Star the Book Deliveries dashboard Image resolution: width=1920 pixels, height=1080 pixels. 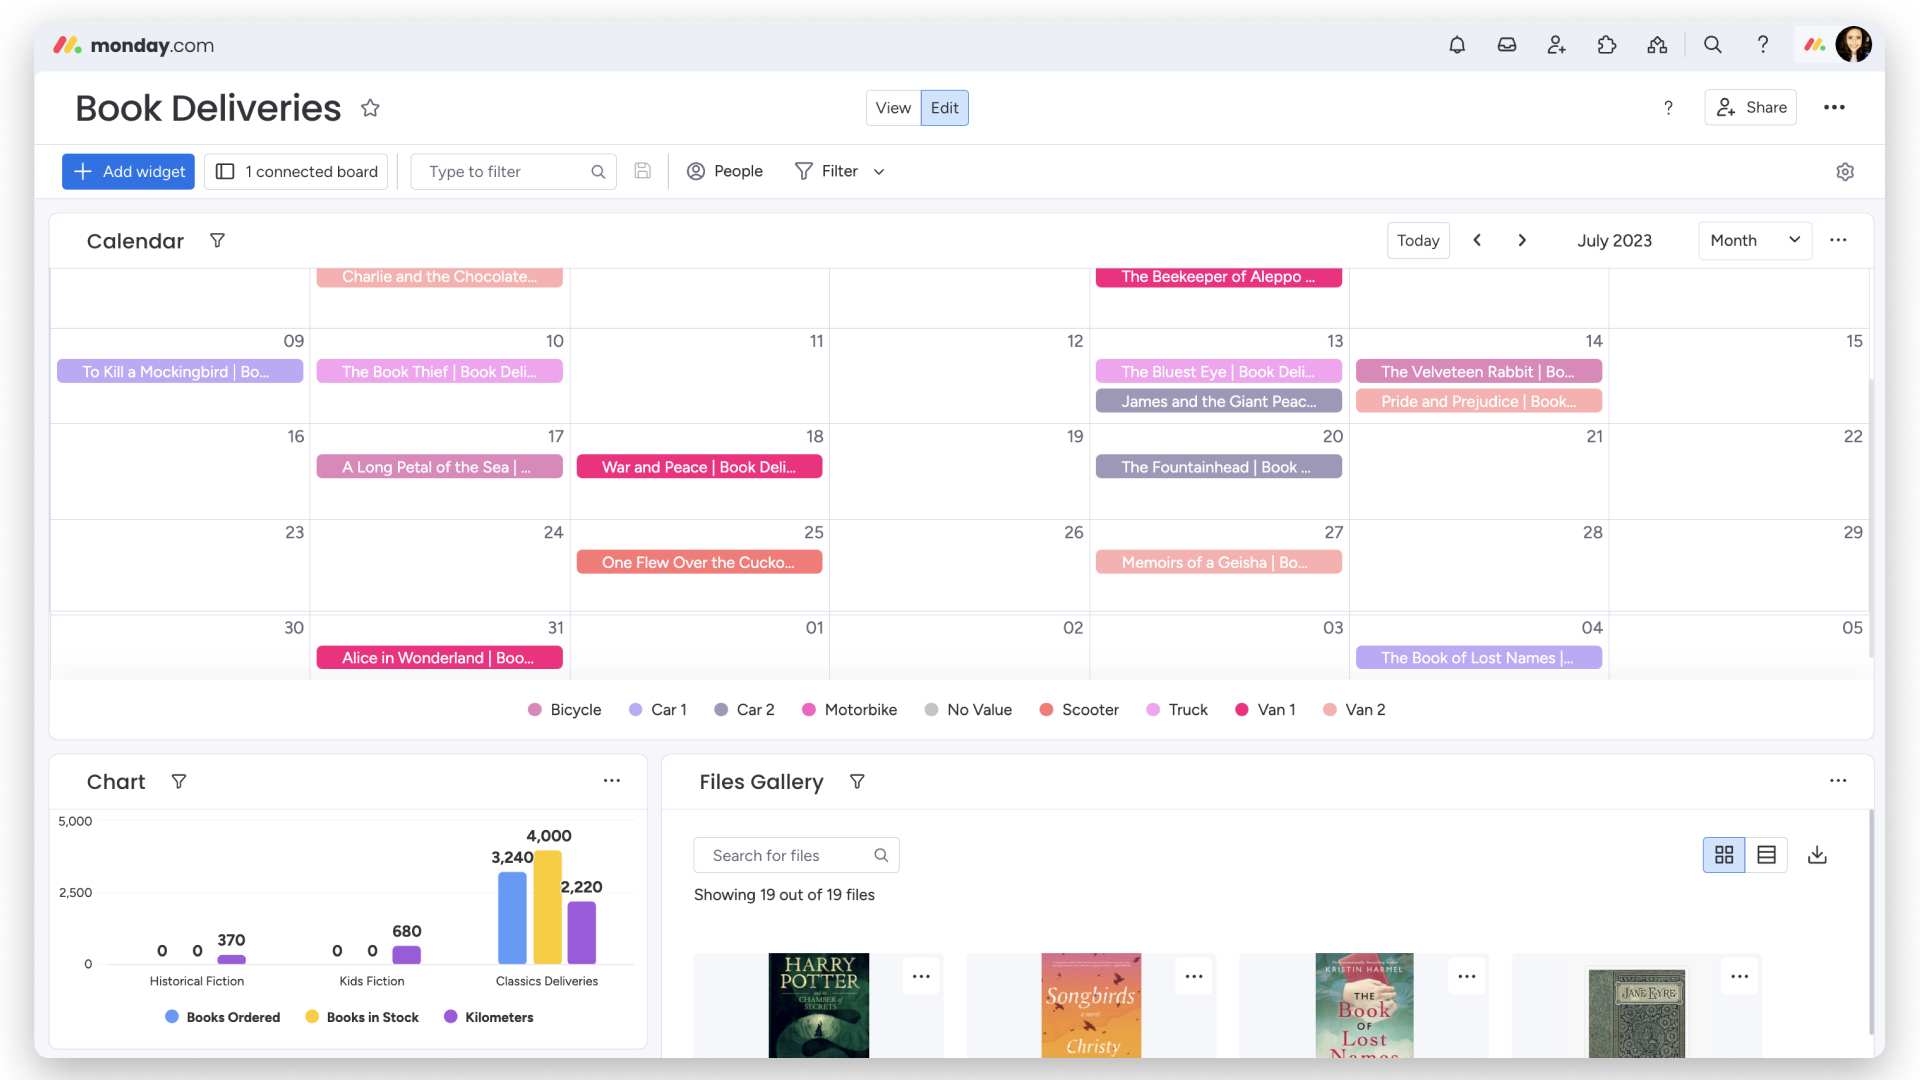[370, 108]
